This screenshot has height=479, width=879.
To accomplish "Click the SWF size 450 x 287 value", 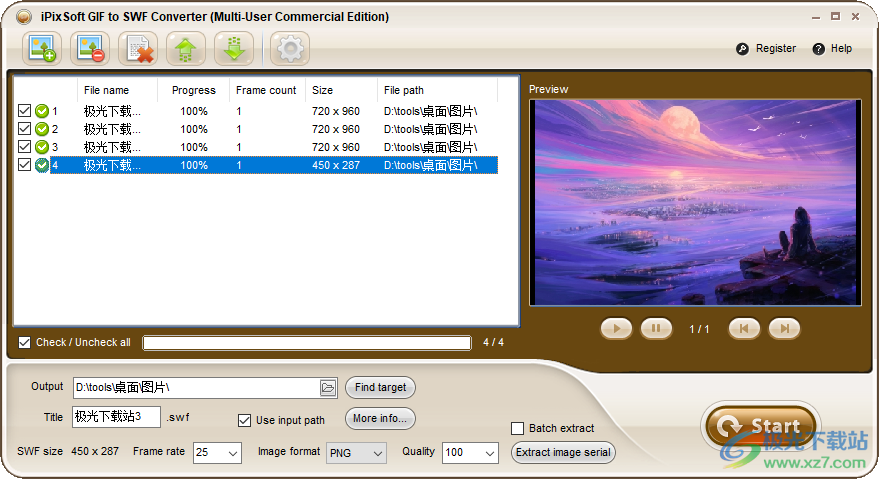I will pyautogui.click(x=95, y=452).
